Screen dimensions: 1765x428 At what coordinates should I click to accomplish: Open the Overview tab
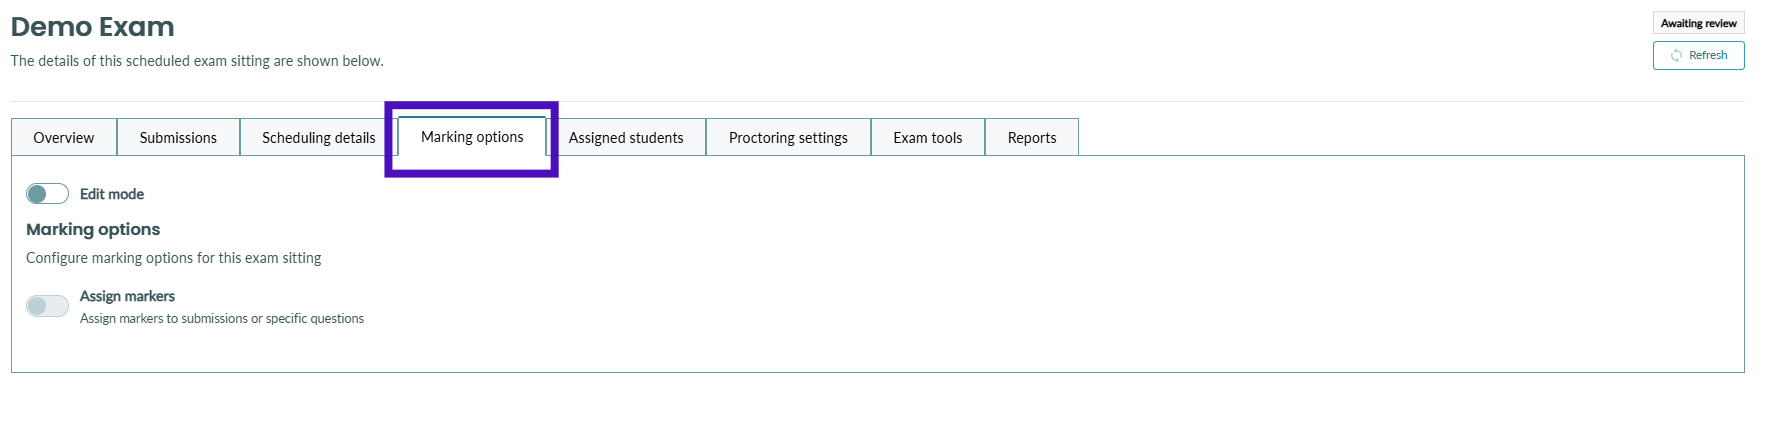(64, 137)
